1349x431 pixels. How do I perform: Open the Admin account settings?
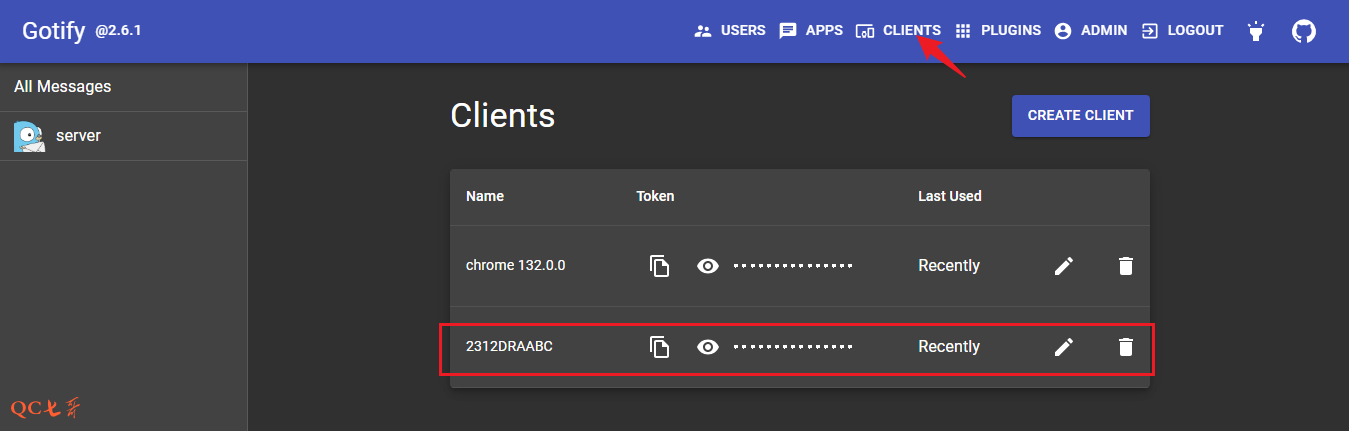tap(1091, 31)
